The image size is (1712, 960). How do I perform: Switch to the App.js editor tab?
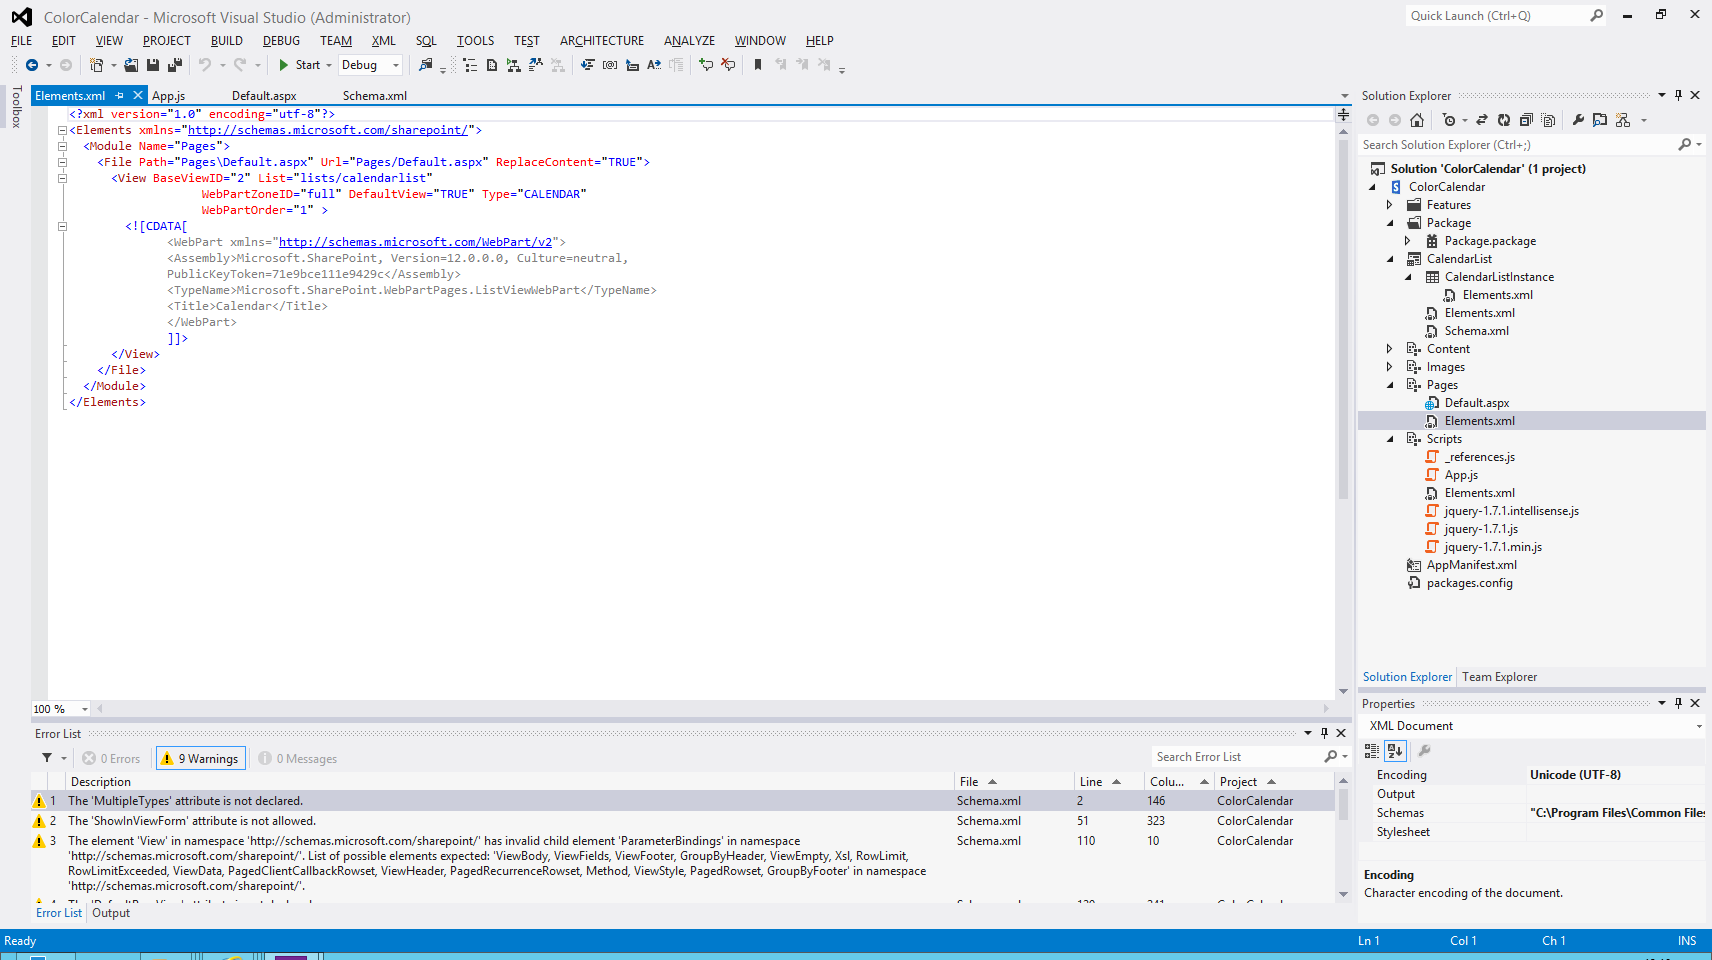pos(168,96)
